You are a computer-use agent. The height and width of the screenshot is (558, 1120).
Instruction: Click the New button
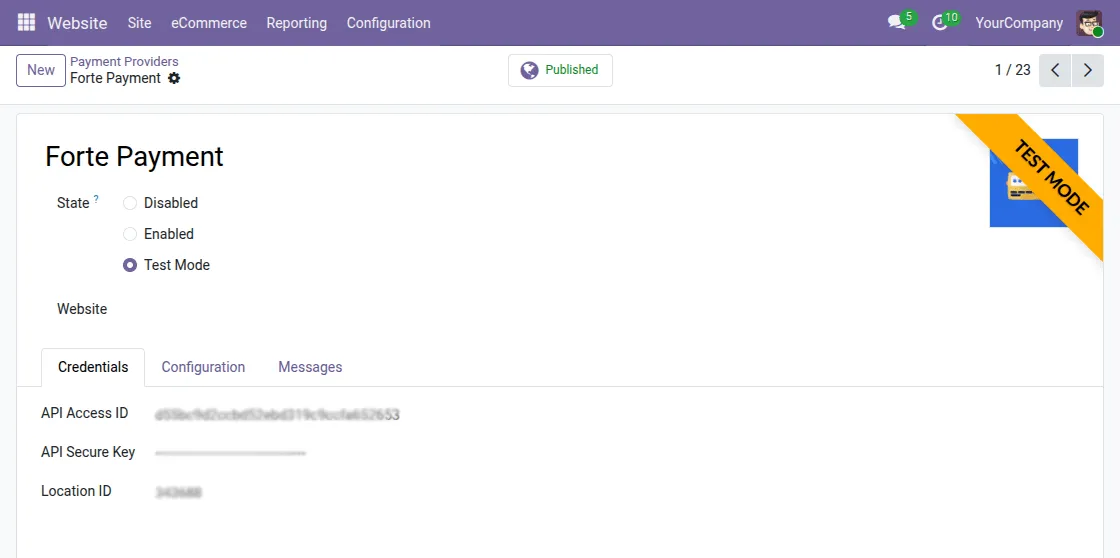(41, 70)
